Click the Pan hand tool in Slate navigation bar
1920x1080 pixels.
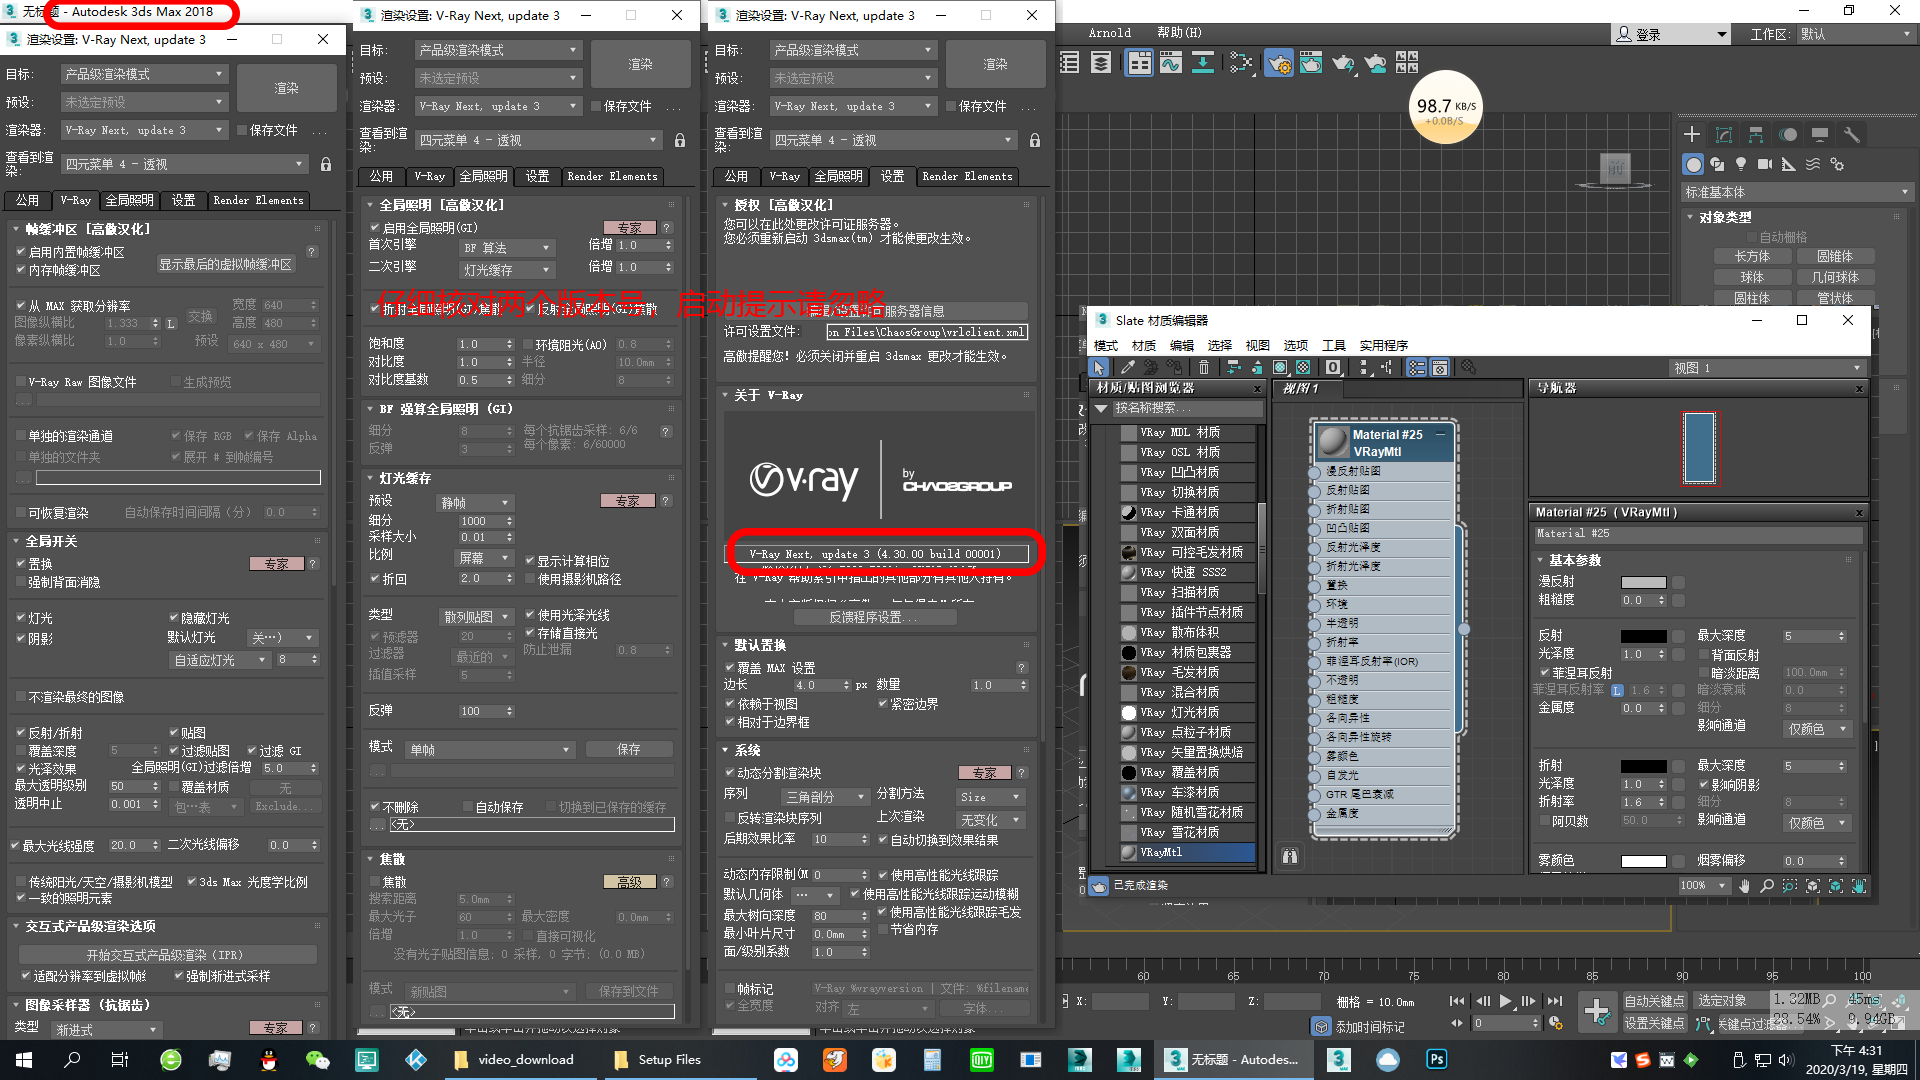click(x=1745, y=886)
